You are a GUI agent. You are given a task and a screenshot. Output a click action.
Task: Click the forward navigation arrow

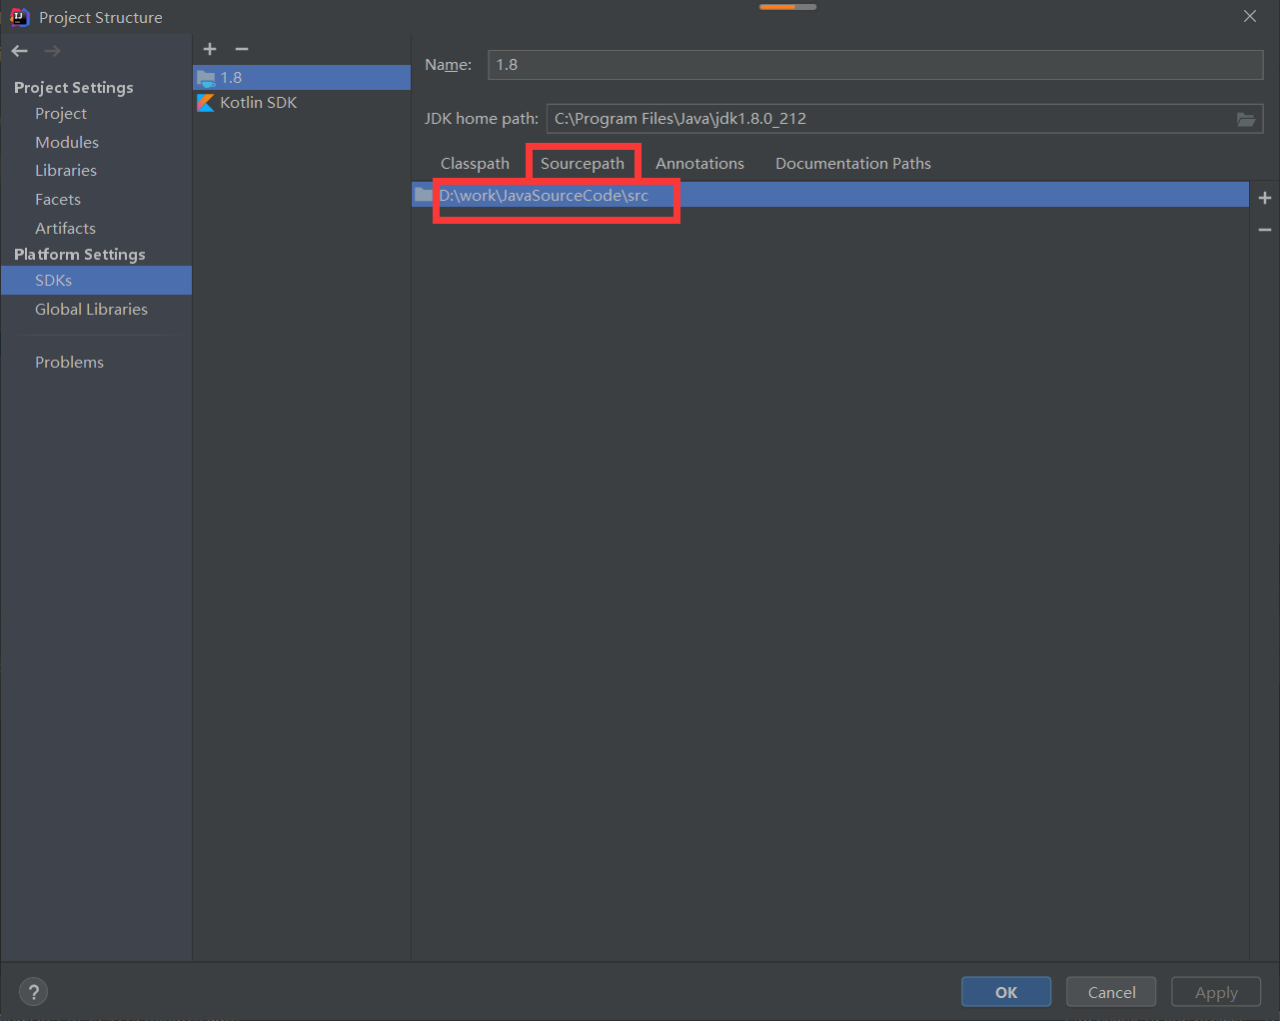click(53, 51)
